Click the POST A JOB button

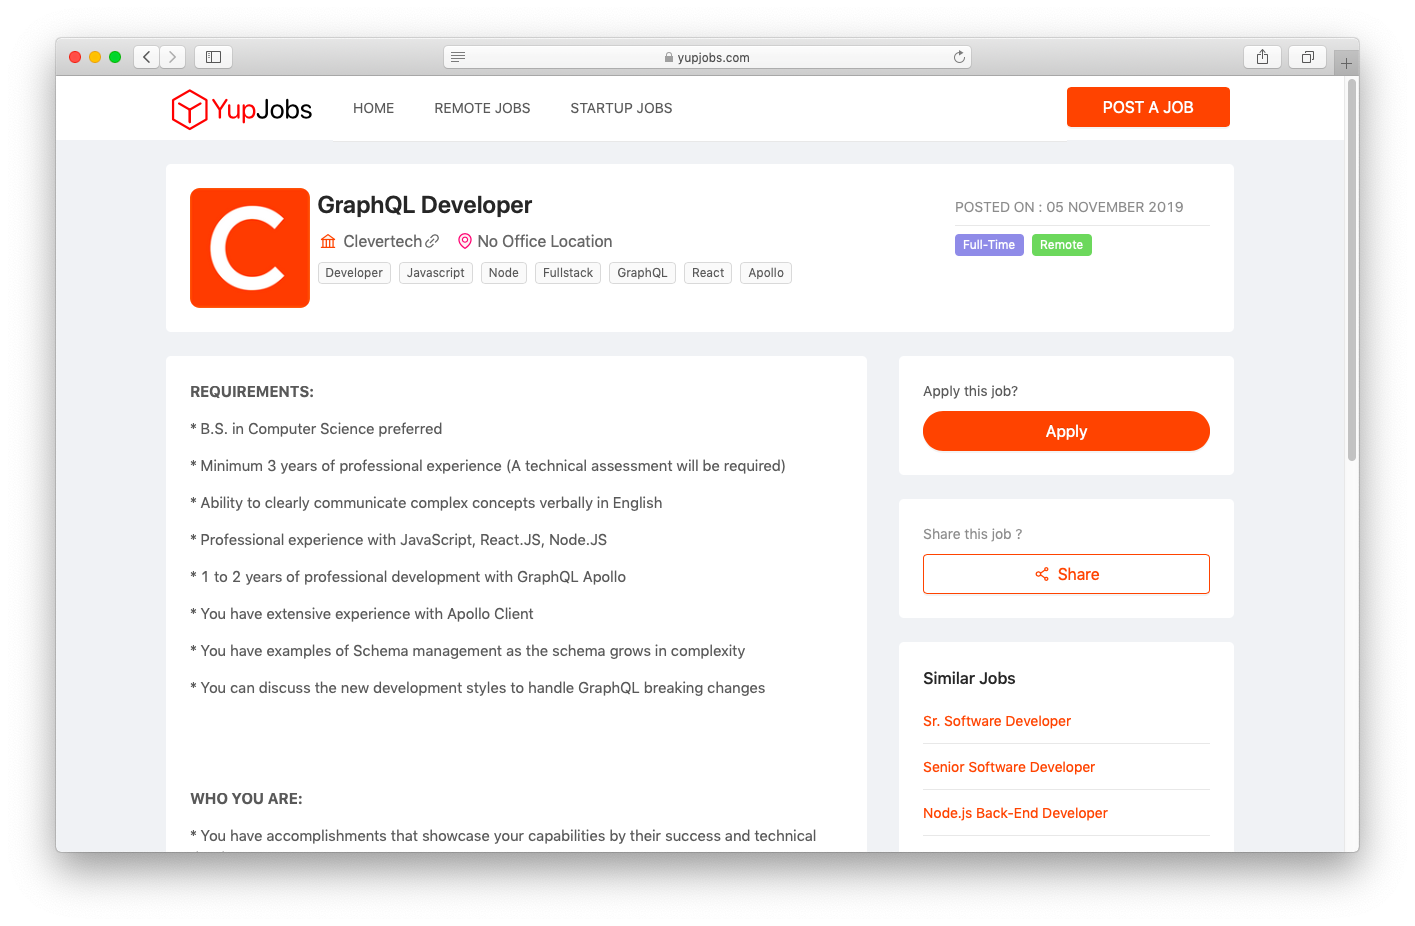click(1148, 107)
